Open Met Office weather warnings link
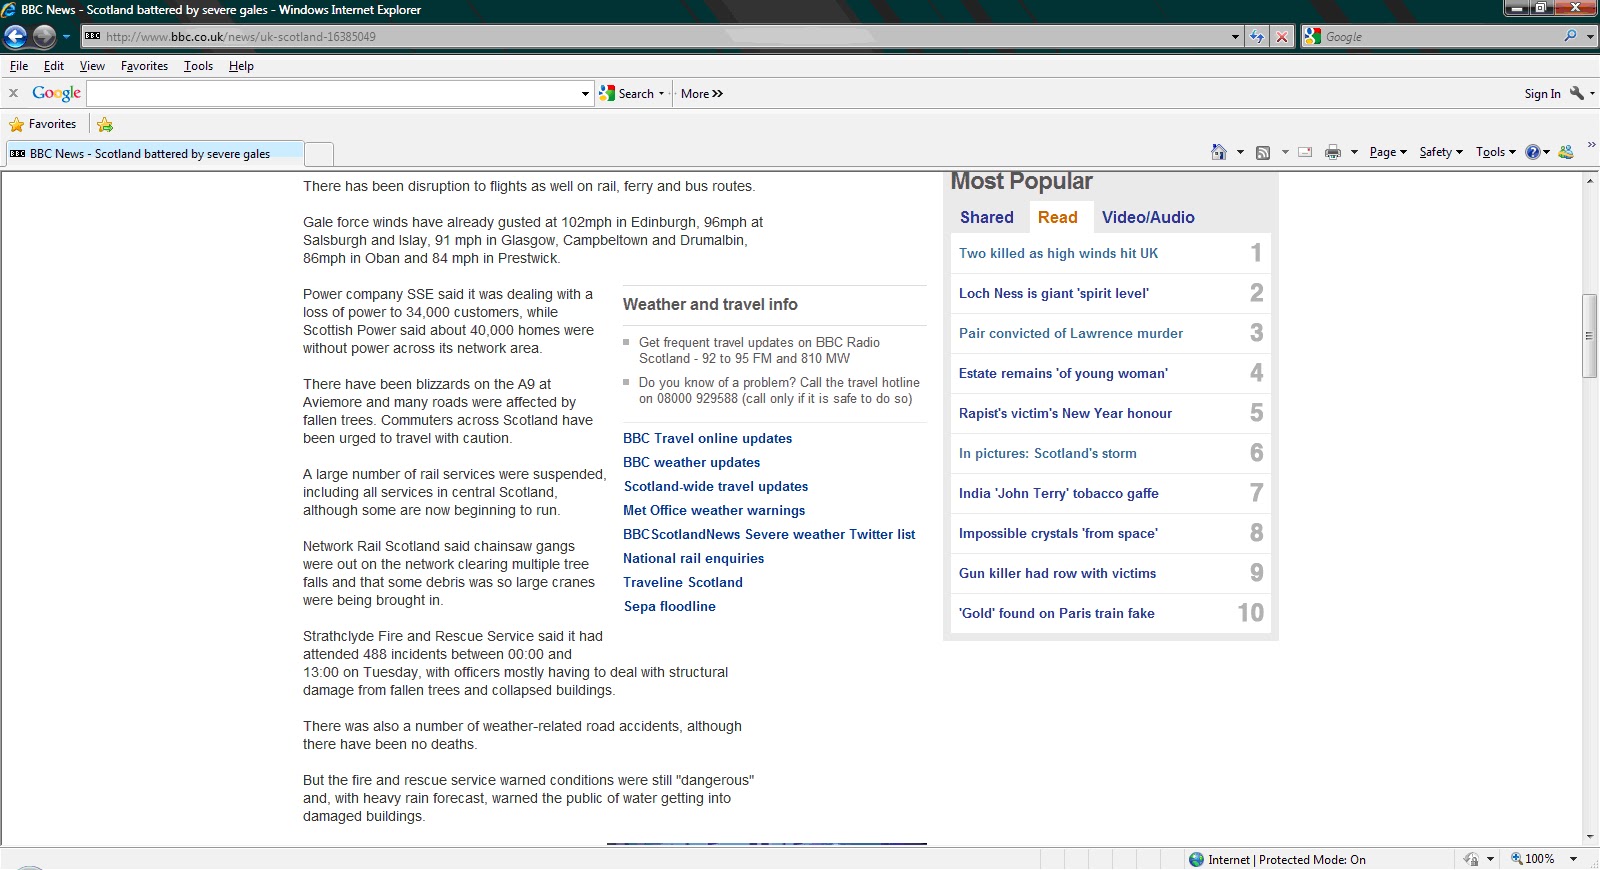The height and width of the screenshot is (870, 1600). [x=714, y=510]
